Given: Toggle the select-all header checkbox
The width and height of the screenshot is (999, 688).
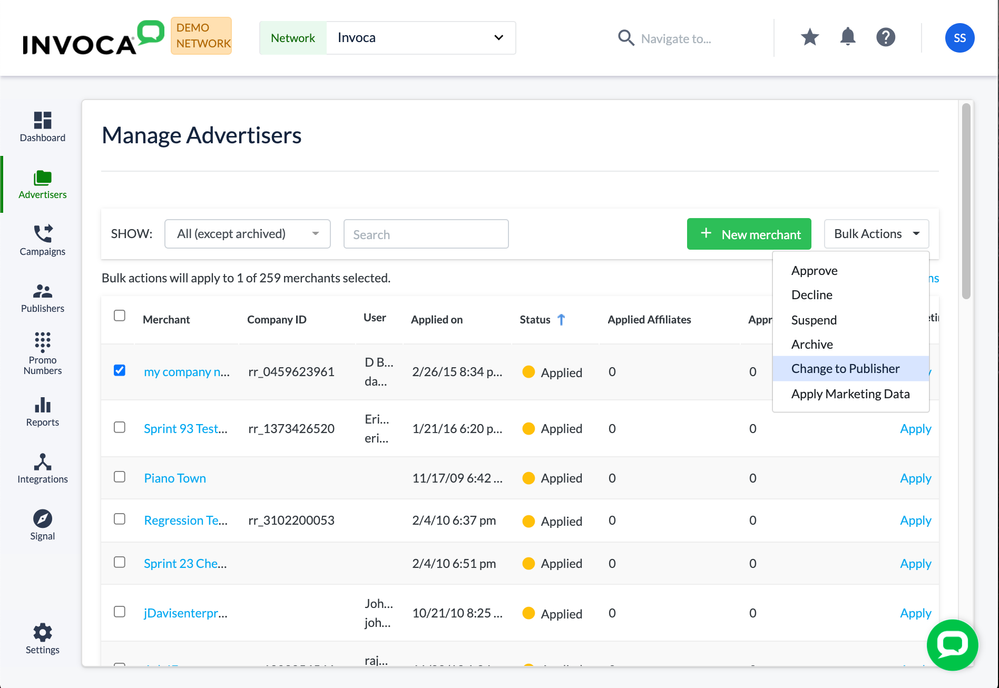Looking at the screenshot, I should (120, 316).
